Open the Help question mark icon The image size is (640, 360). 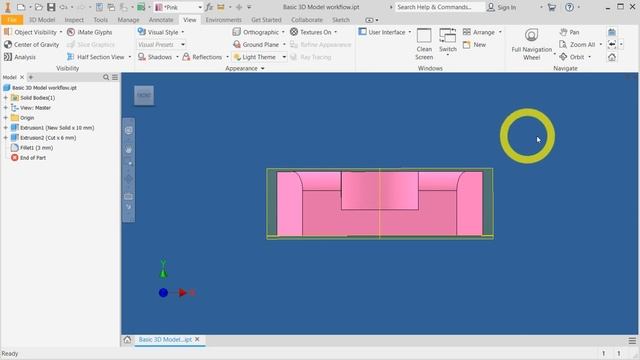[x=569, y=7]
